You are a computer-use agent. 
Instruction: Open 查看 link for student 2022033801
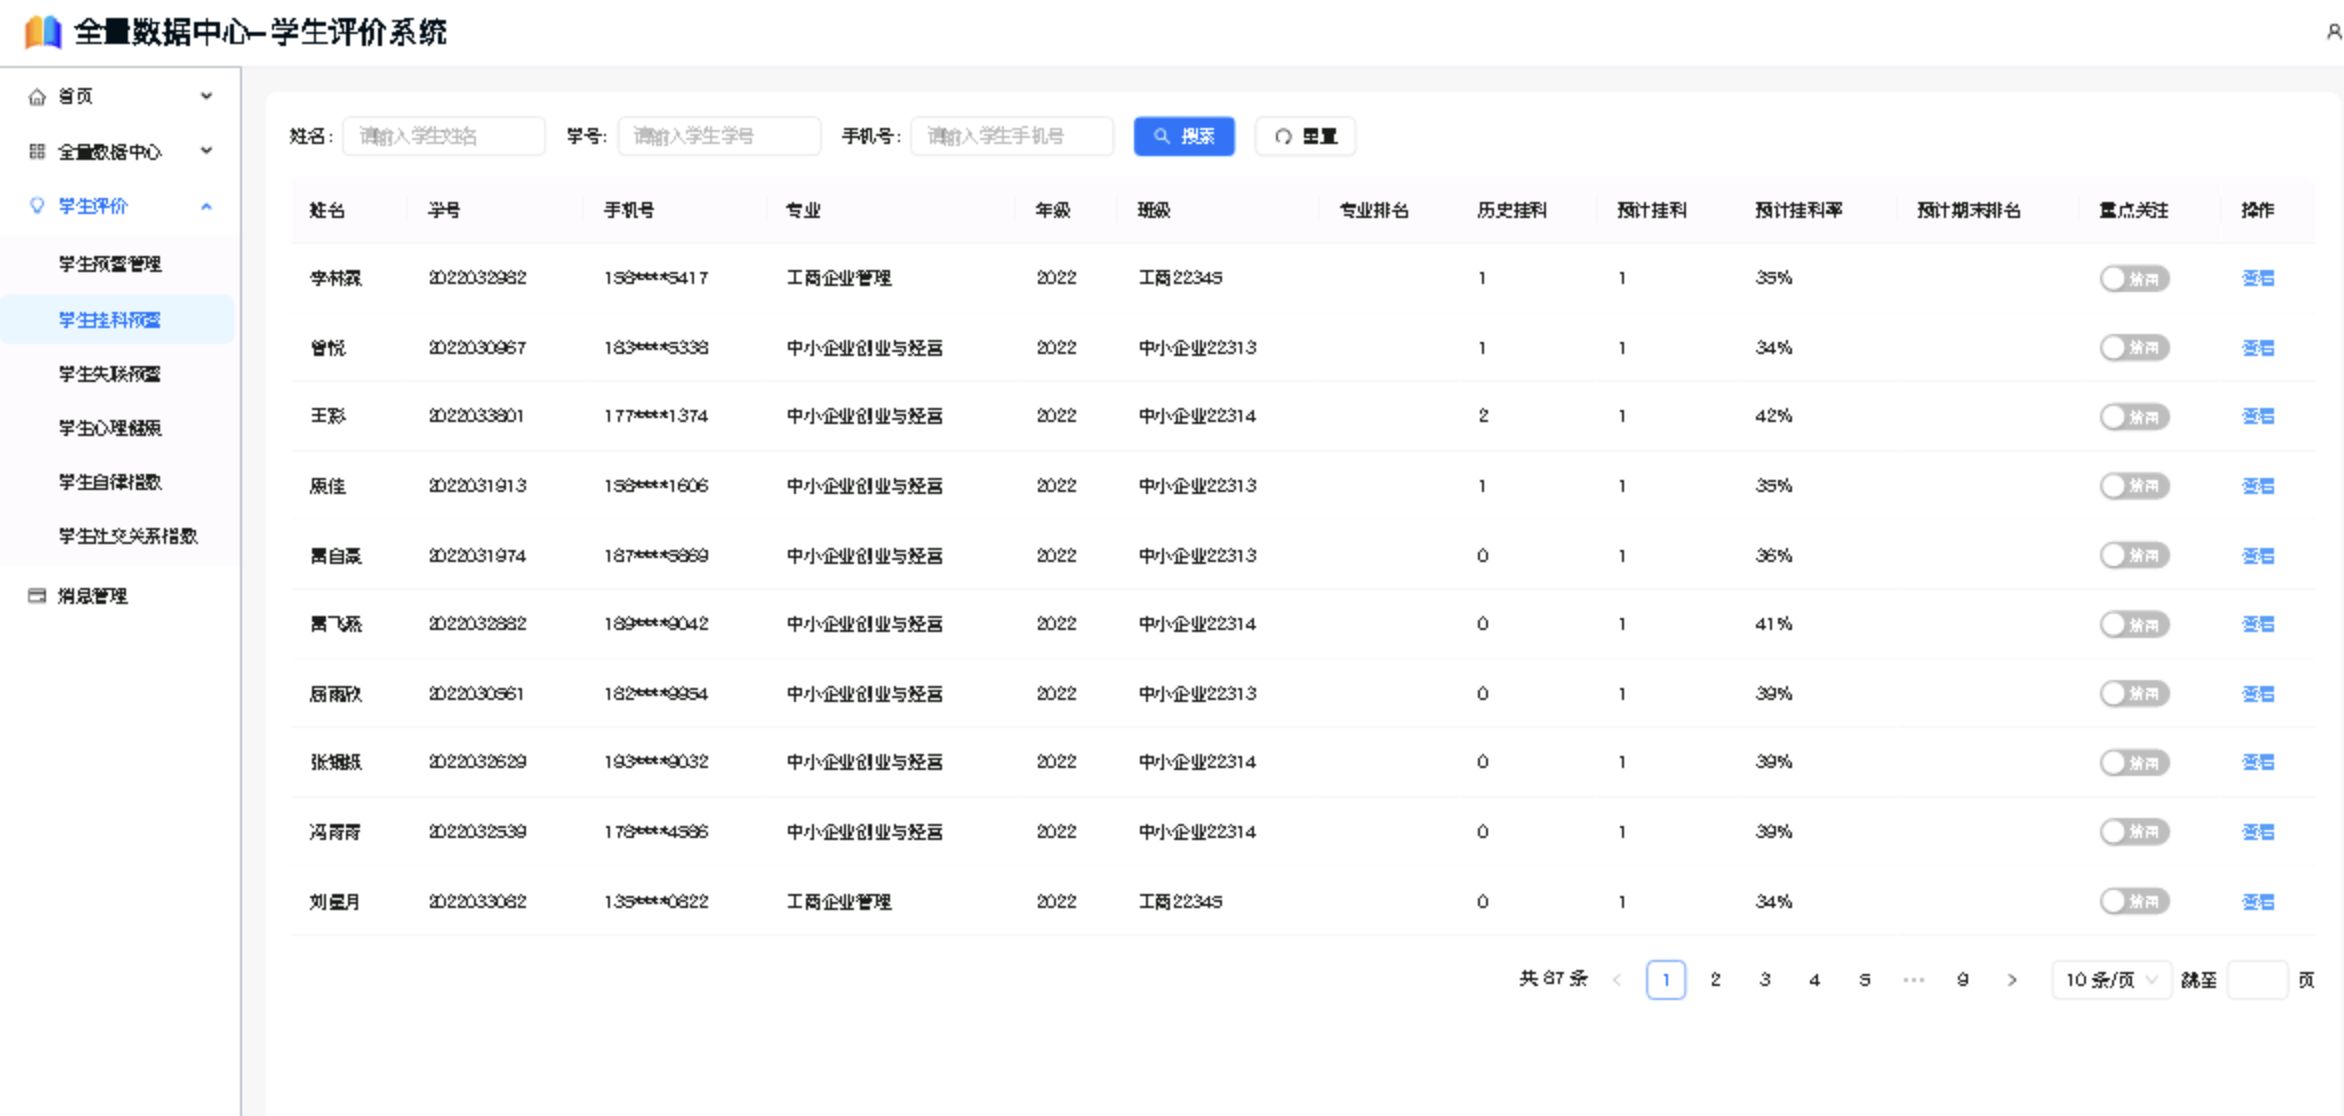tap(2258, 416)
